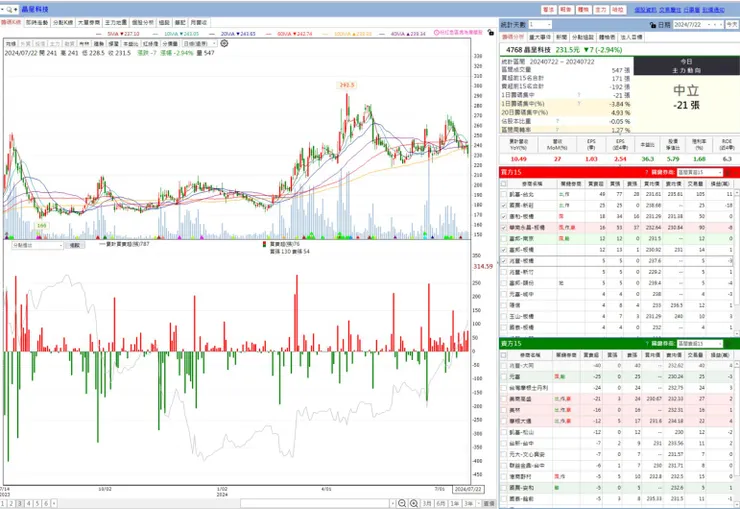Click the red 主力 button in top bar
Viewport: 740px width, 509px height.
click(600, 9)
